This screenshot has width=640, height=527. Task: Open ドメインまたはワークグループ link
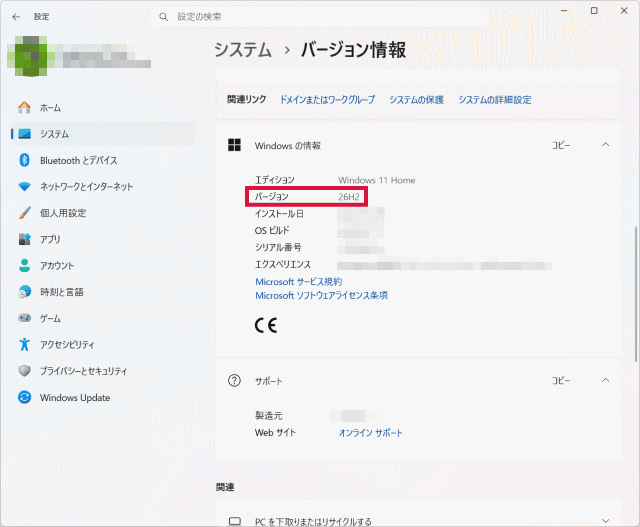pyautogui.click(x=327, y=100)
